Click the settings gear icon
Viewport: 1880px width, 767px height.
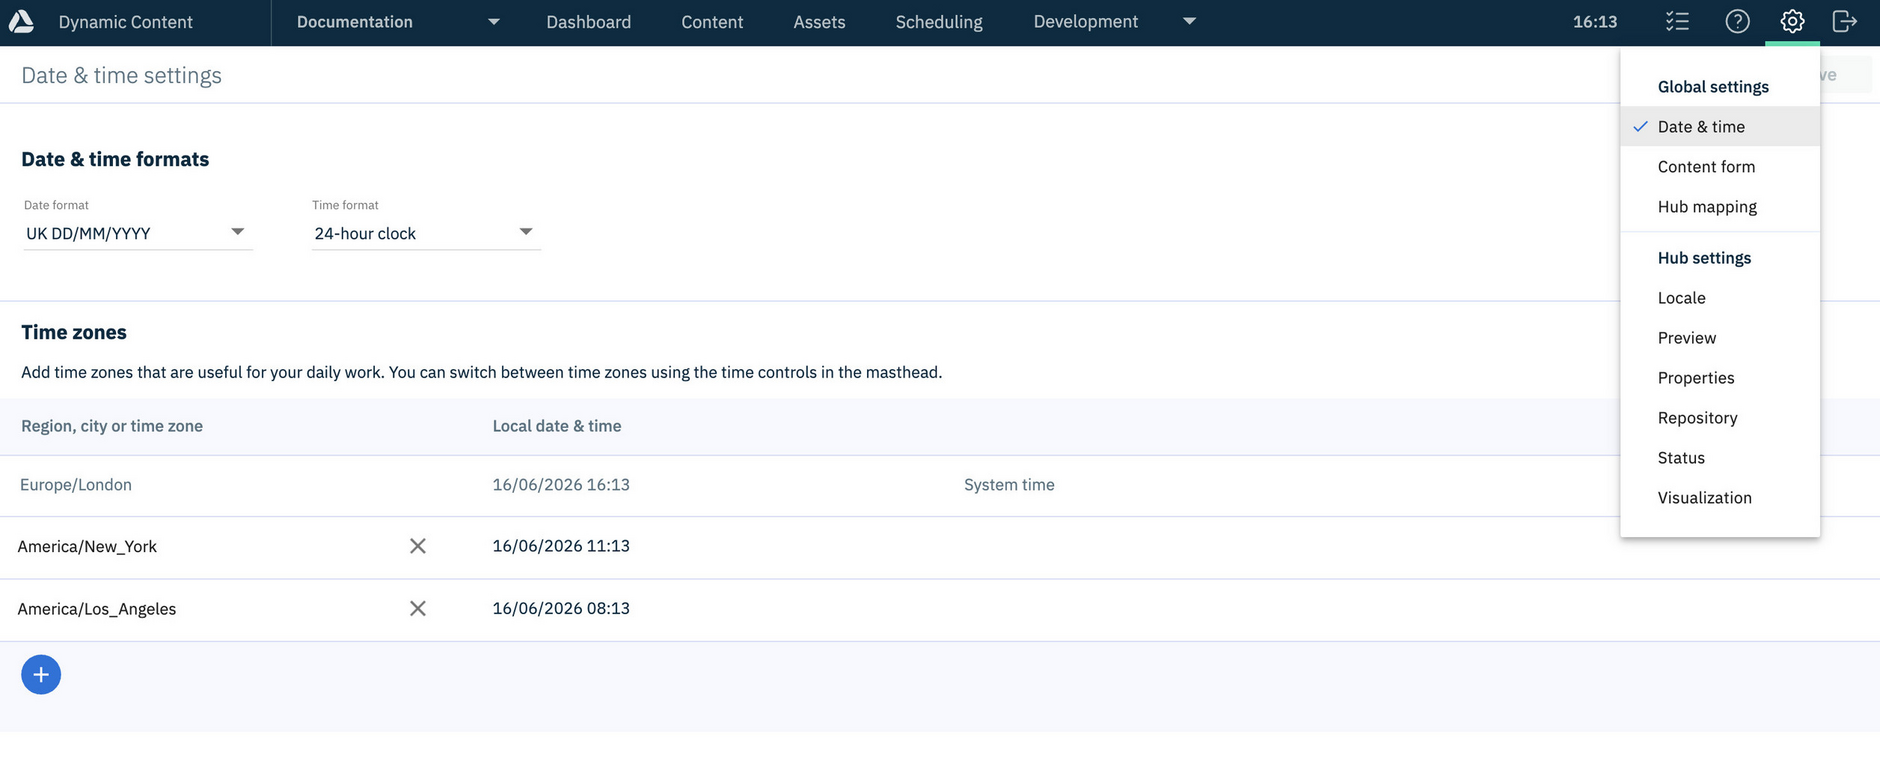point(1792,21)
